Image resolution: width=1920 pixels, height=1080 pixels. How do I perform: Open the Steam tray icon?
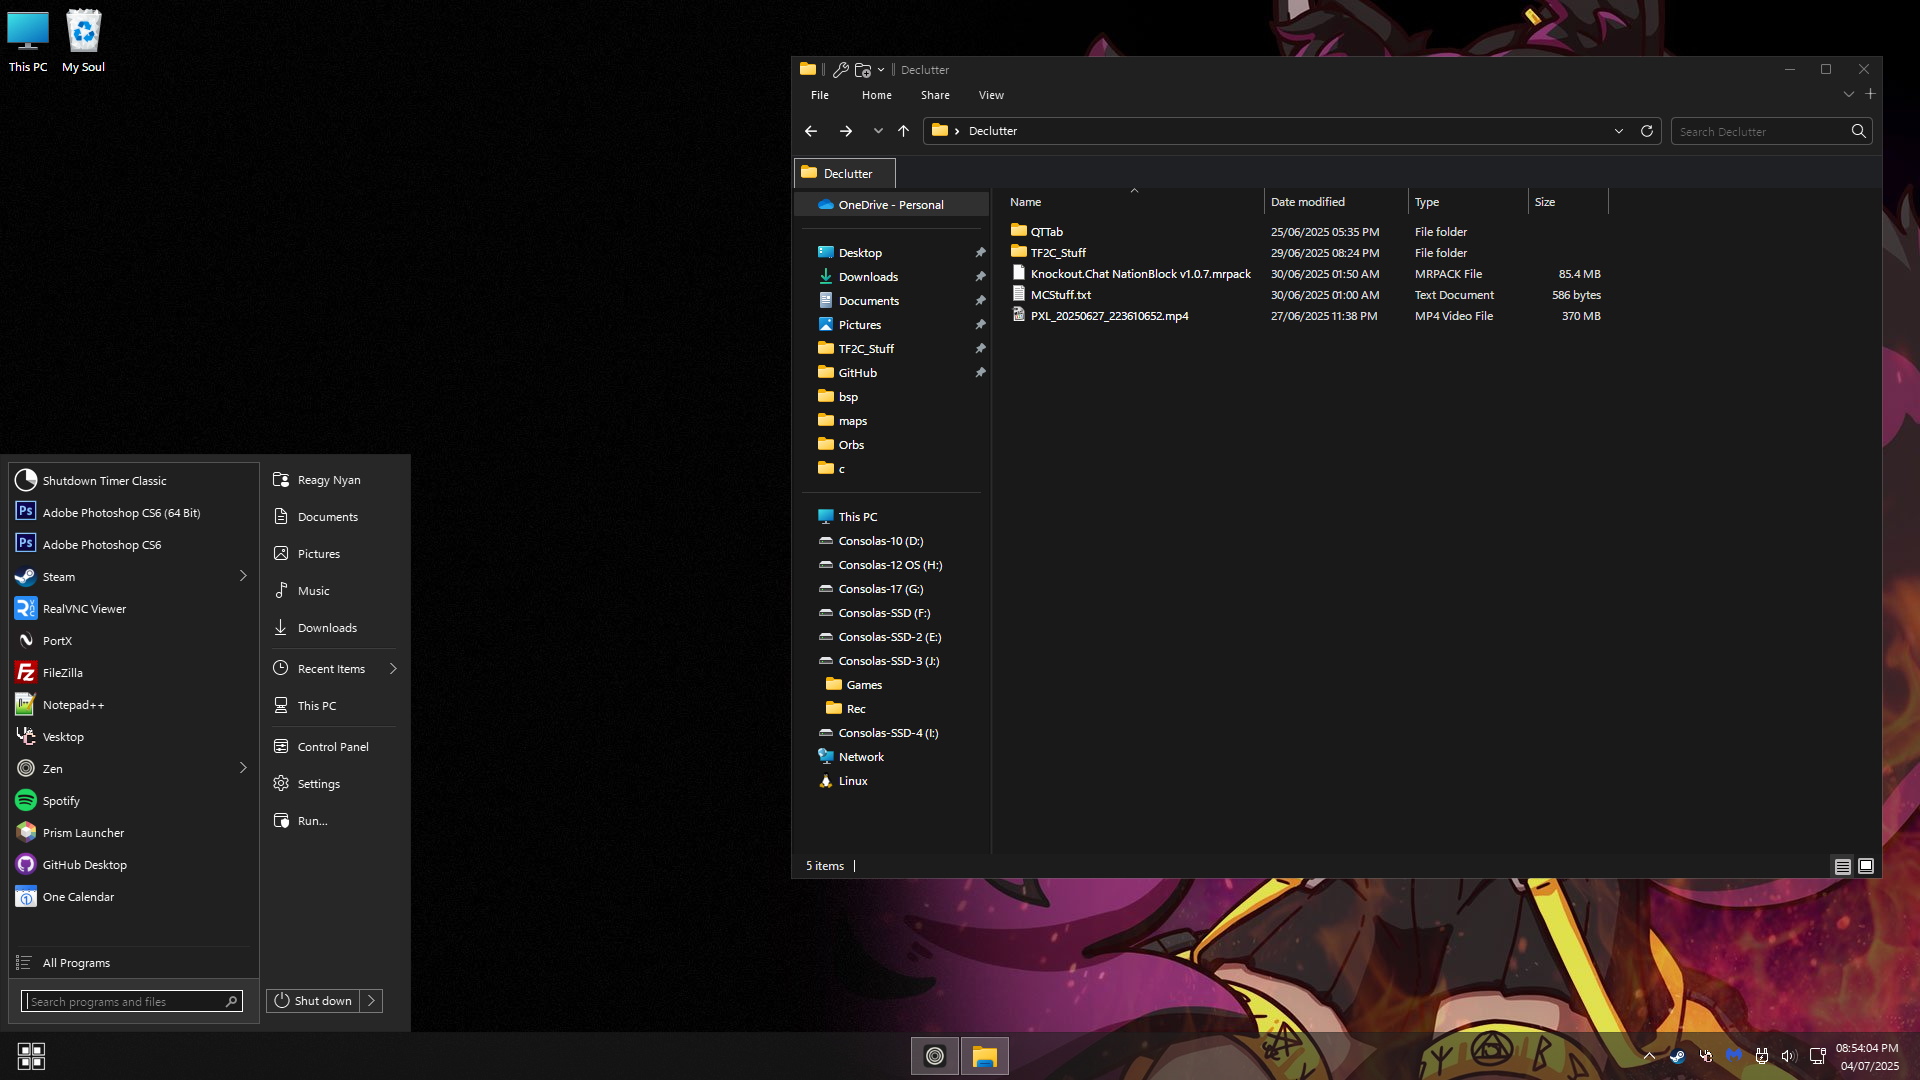click(x=1677, y=1056)
